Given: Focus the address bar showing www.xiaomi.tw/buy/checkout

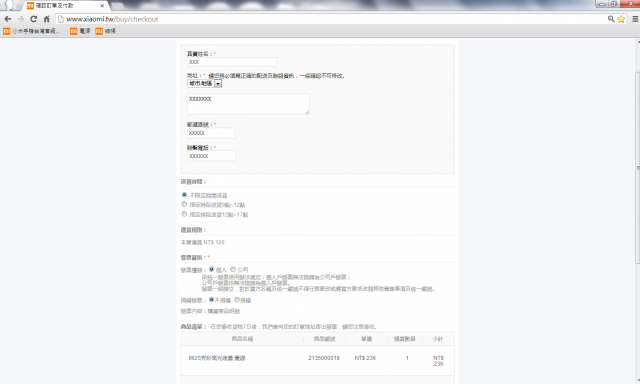Looking at the screenshot, I should click(x=331, y=19).
